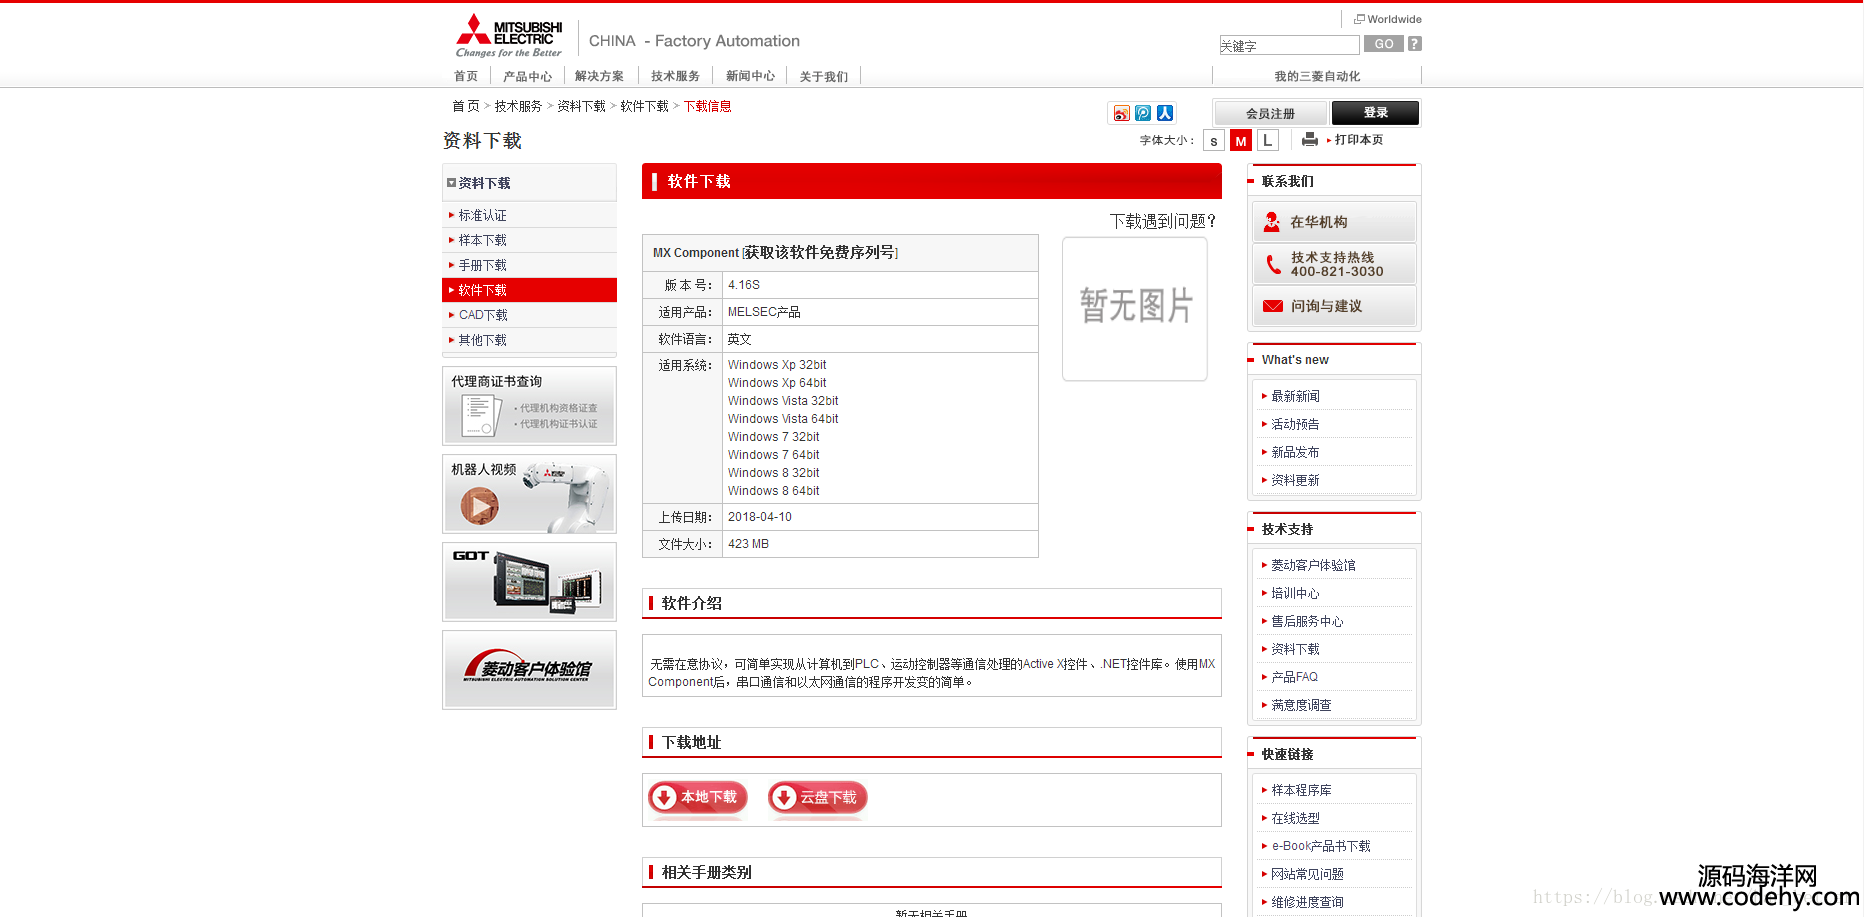Click the 技术支持热线 hotline button

tap(1334, 264)
